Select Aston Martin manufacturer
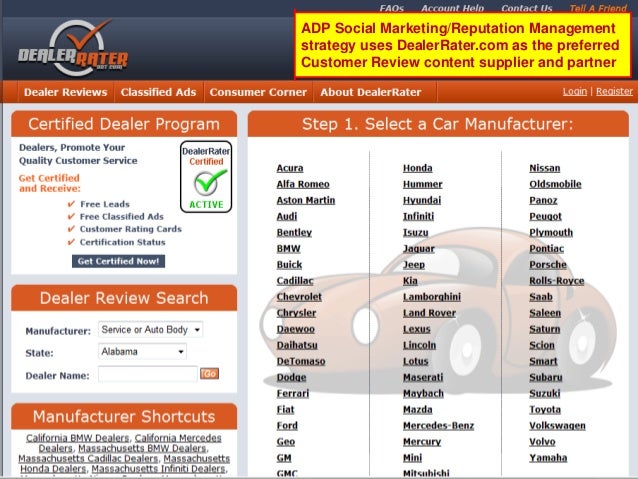This screenshot has height=479, width=638. [x=306, y=200]
